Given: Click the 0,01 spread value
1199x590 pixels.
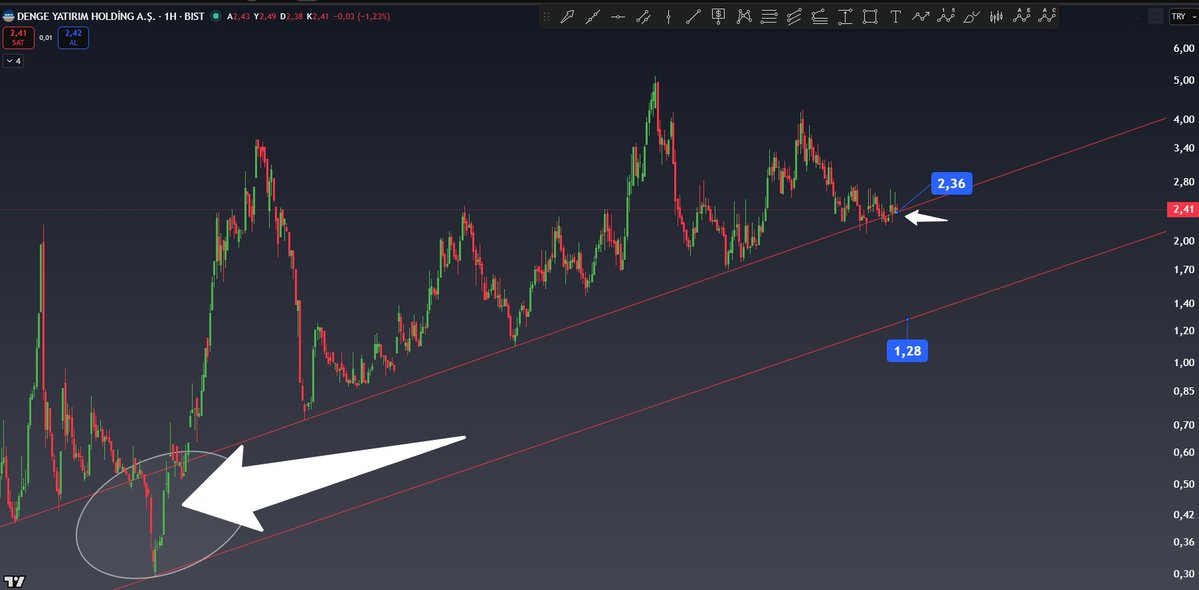Looking at the screenshot, I should click(45, 37).
